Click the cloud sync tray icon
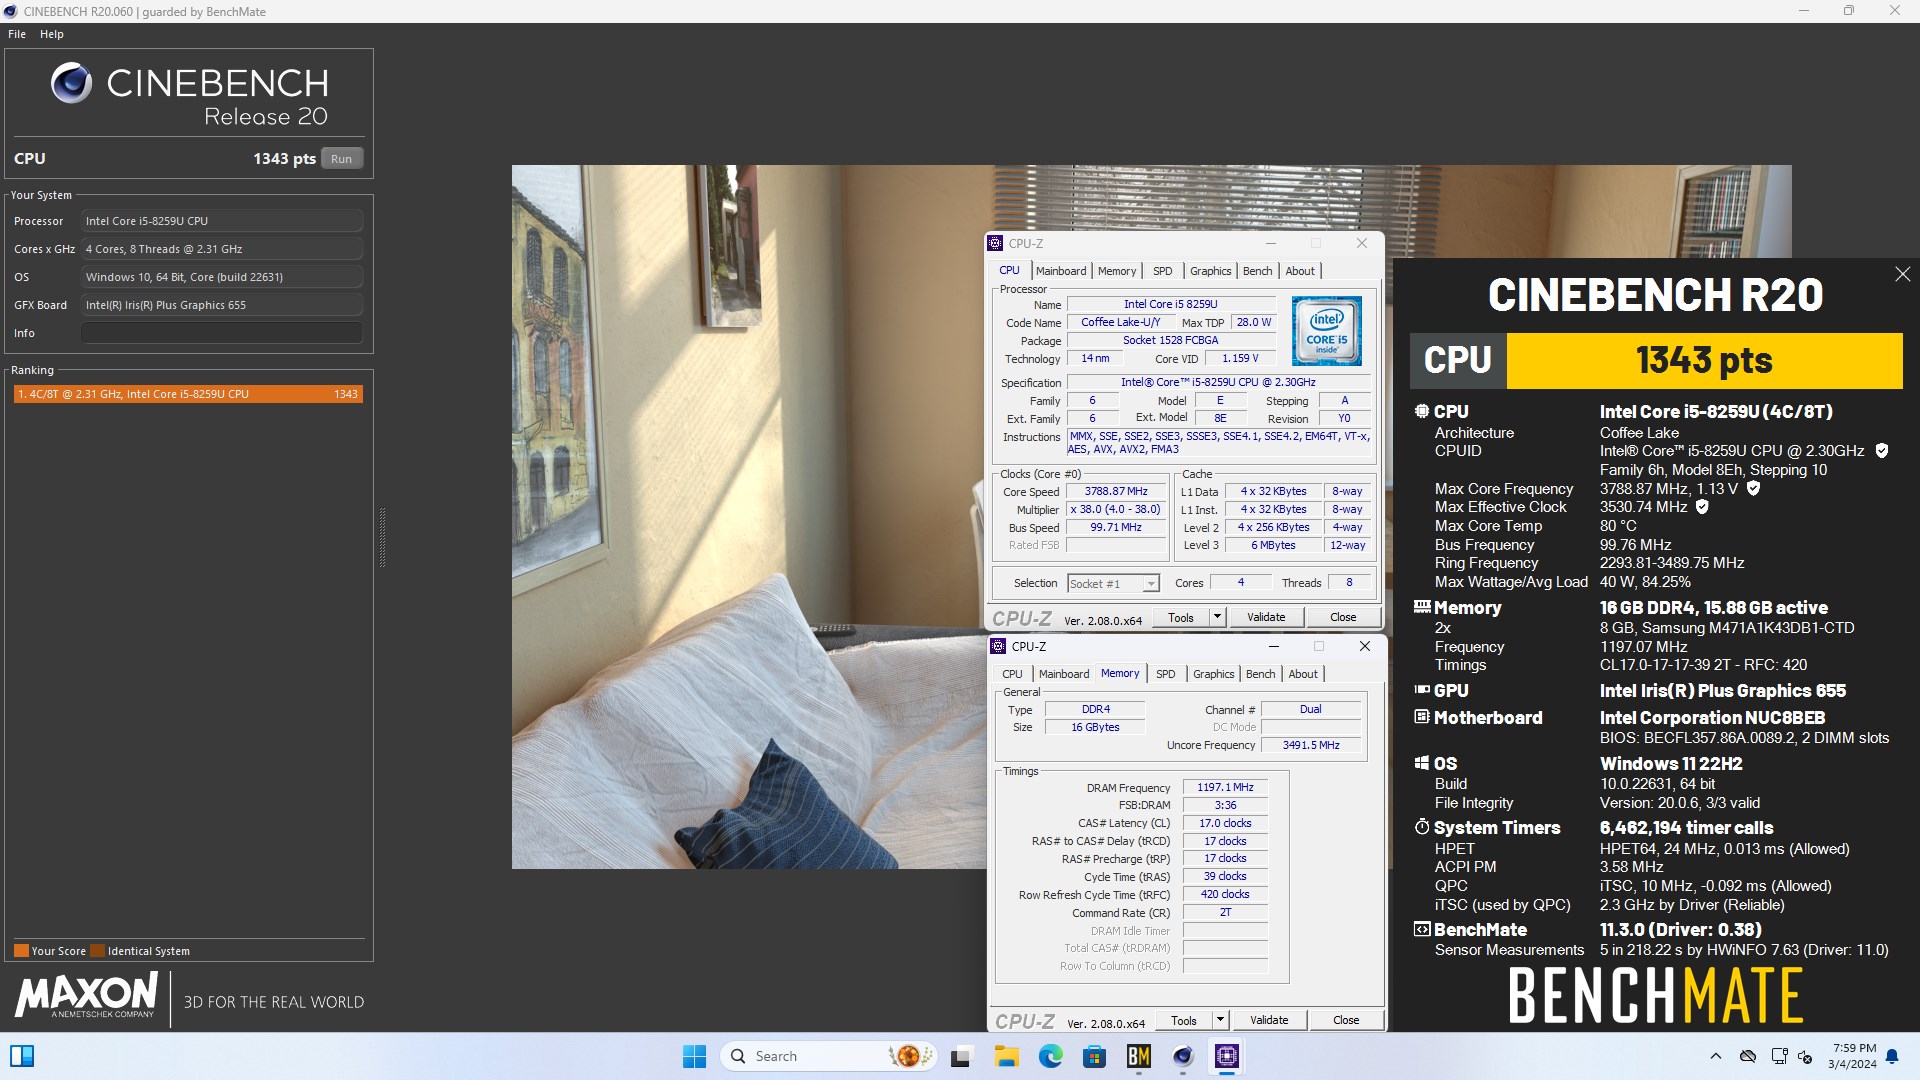Image resolution: width=1920 pixels, height=1080 pixels. point(1748,1056)
